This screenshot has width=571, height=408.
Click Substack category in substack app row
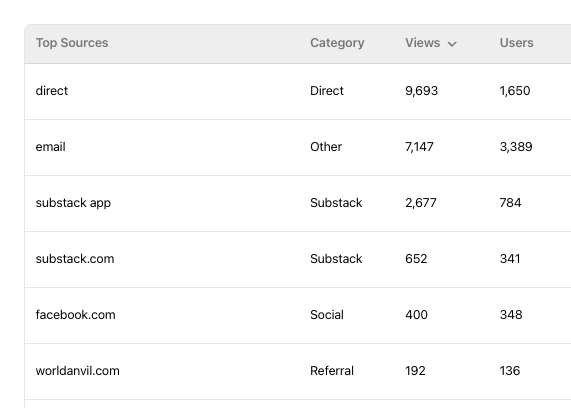pyautogui.click(x=336, y=203)
